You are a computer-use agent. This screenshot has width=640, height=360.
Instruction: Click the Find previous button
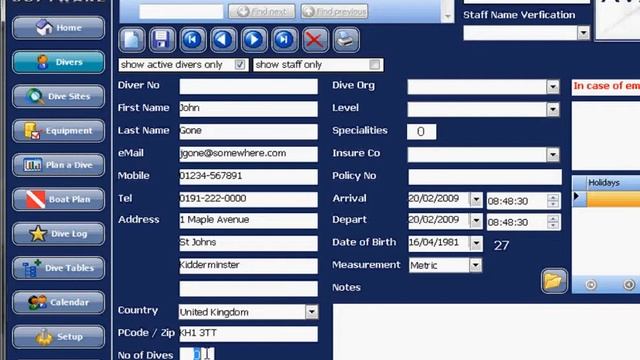click(x=334, y=11)
